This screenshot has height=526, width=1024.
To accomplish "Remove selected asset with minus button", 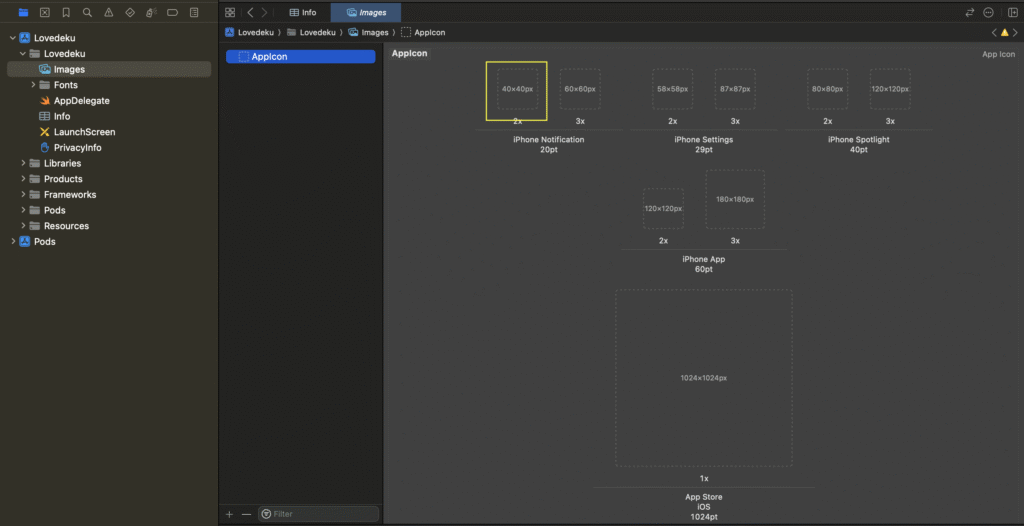I will [246, 514].
